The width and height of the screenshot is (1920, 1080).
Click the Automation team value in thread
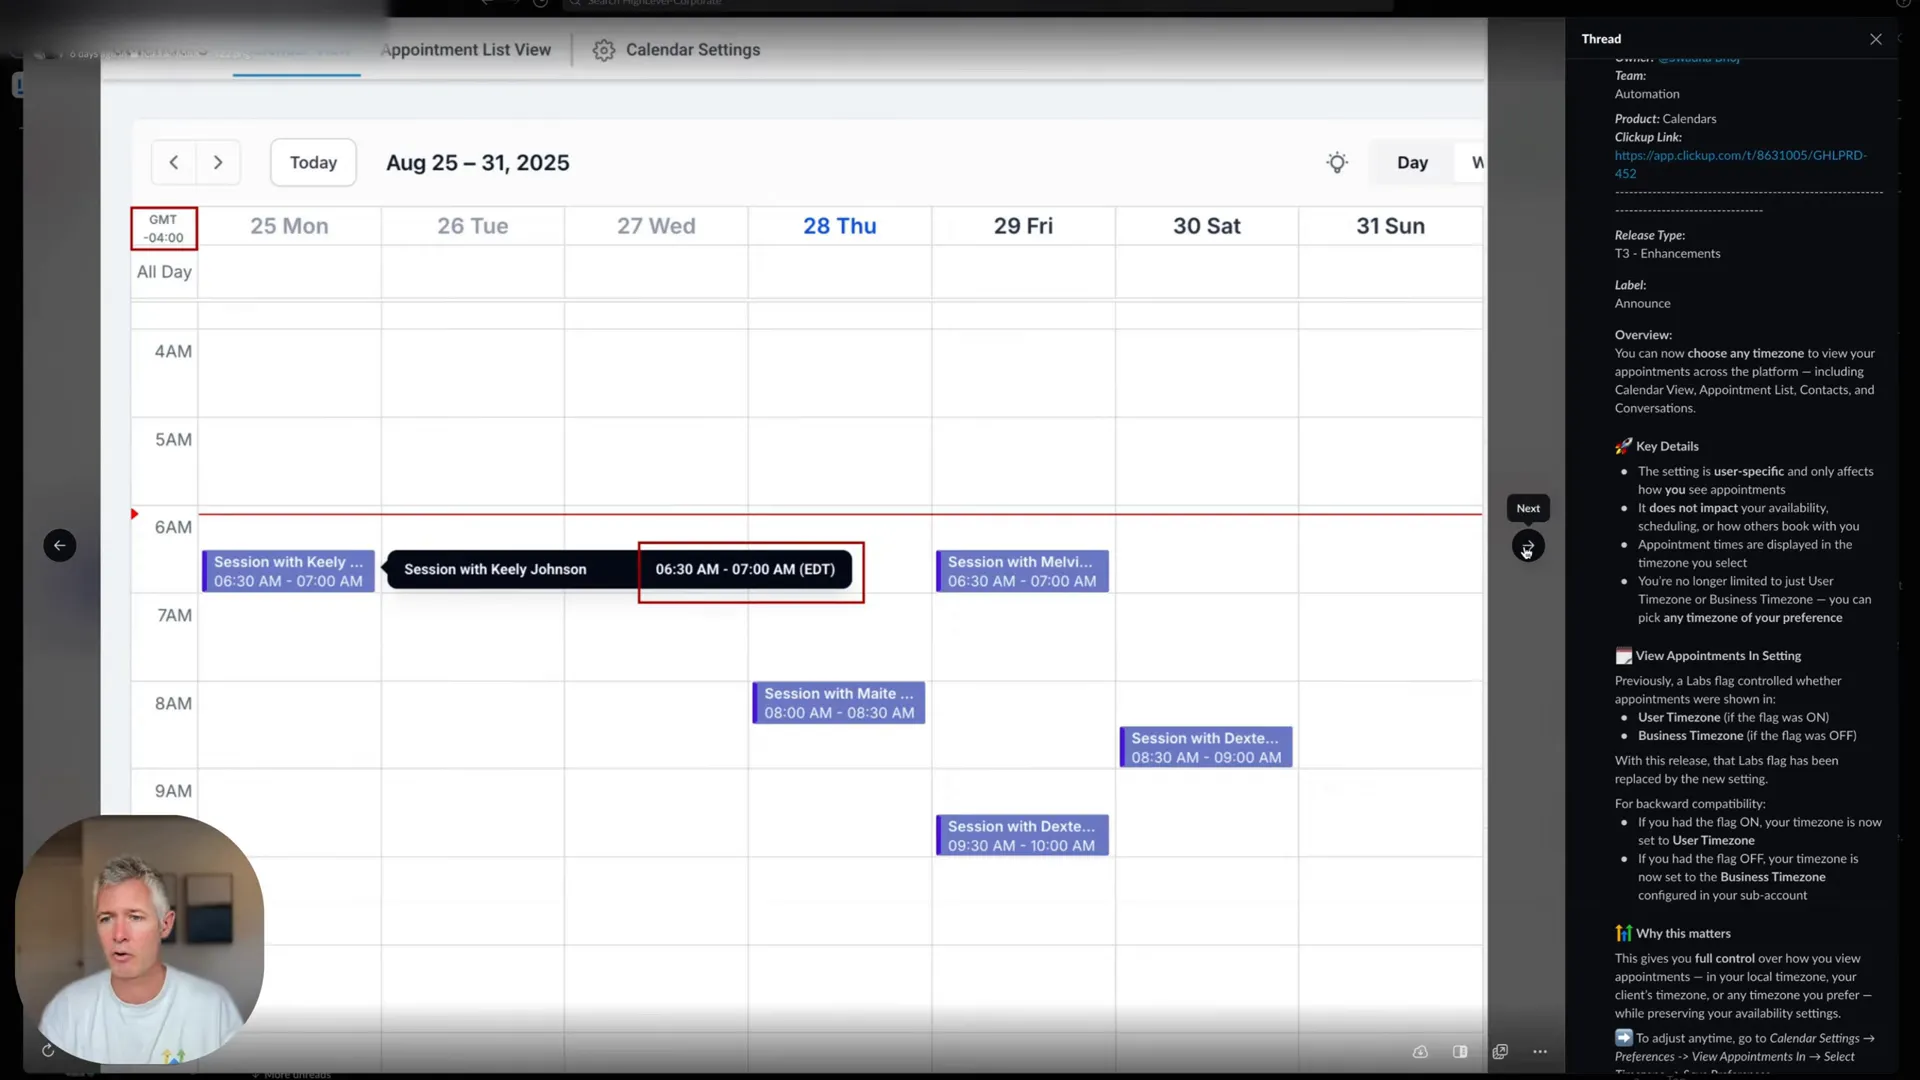click(x=1647, y=94)
